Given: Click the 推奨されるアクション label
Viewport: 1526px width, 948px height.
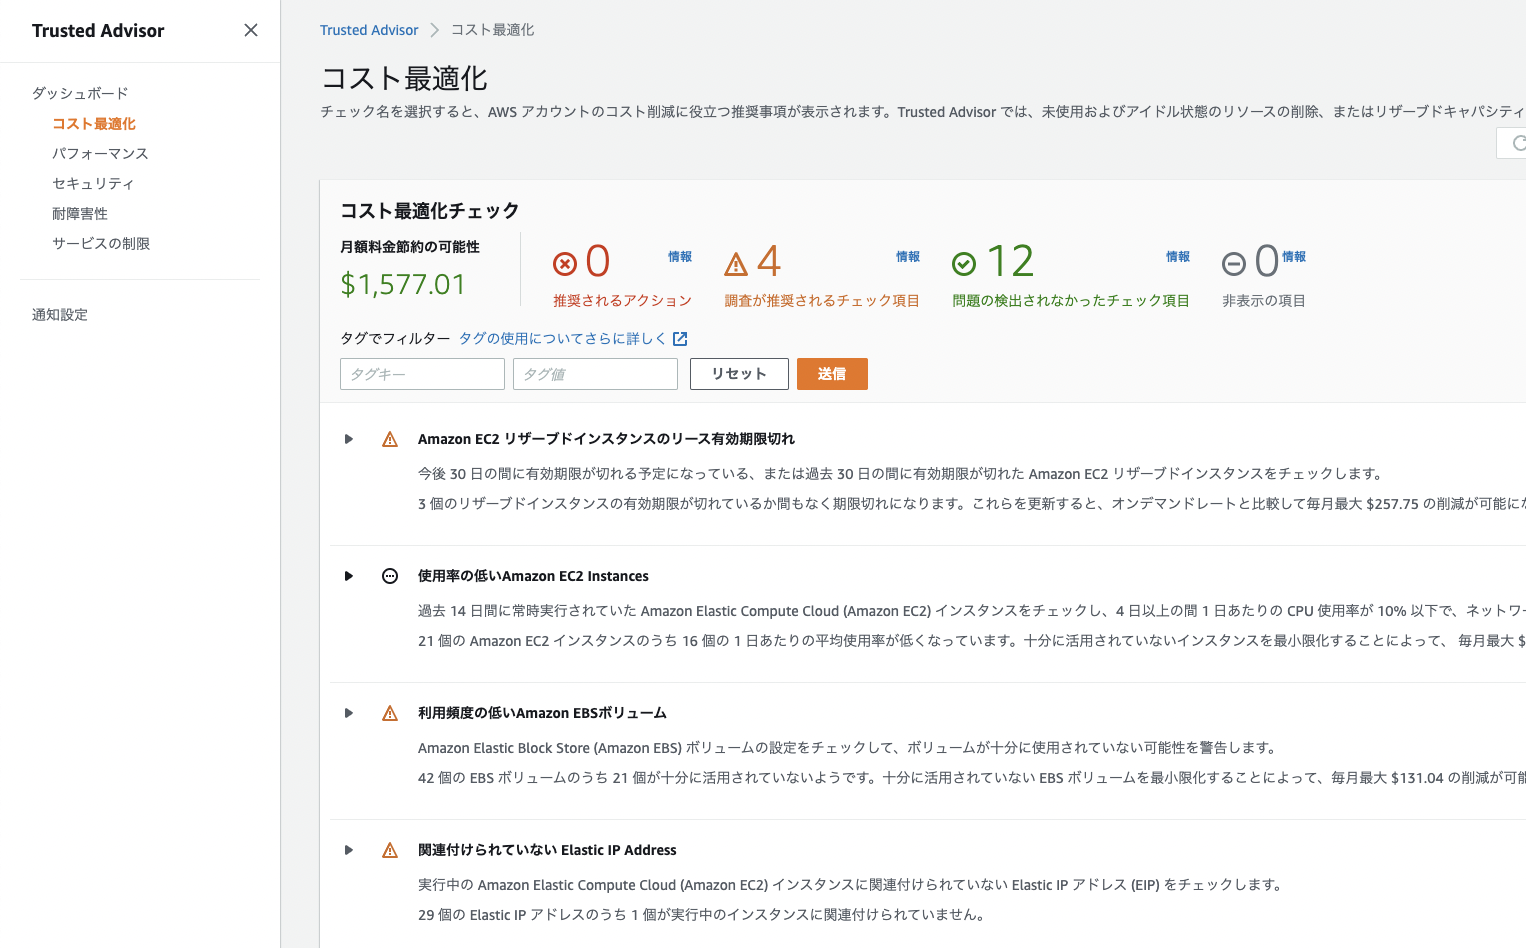Looking at the screenshot, I should pos(622,300).
